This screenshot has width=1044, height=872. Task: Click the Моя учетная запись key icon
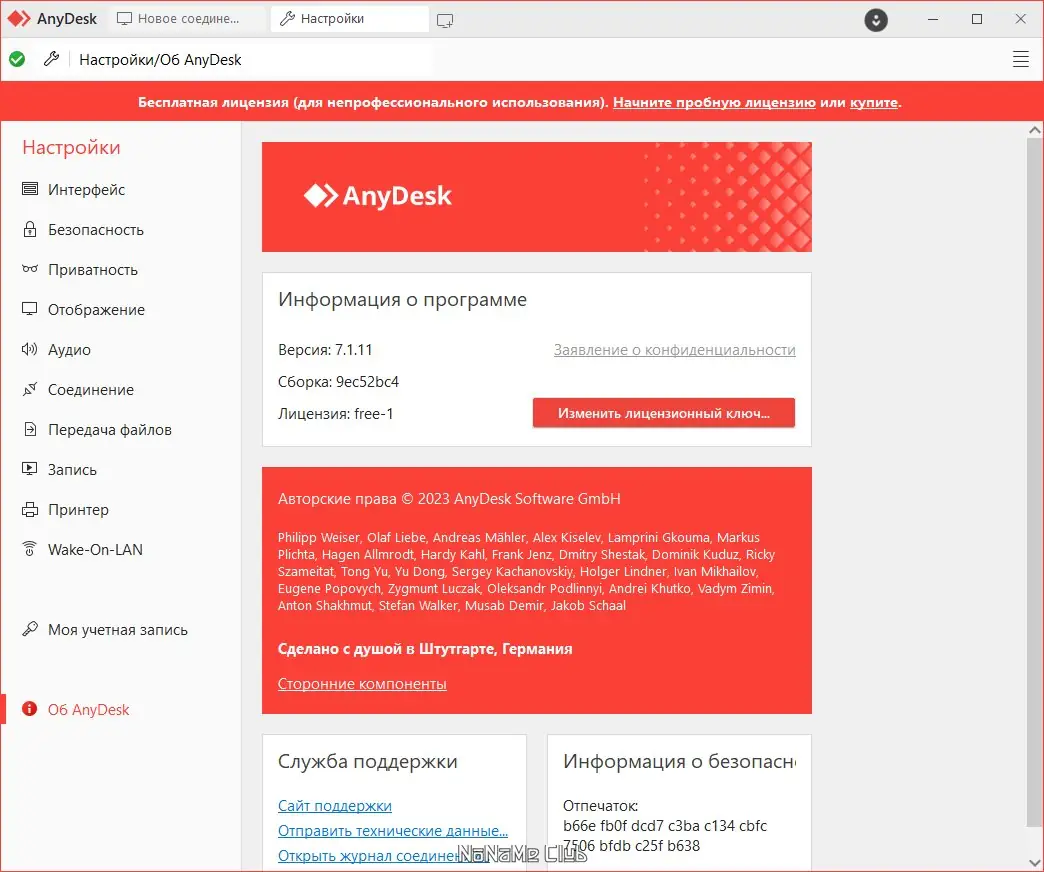point(30,628)
